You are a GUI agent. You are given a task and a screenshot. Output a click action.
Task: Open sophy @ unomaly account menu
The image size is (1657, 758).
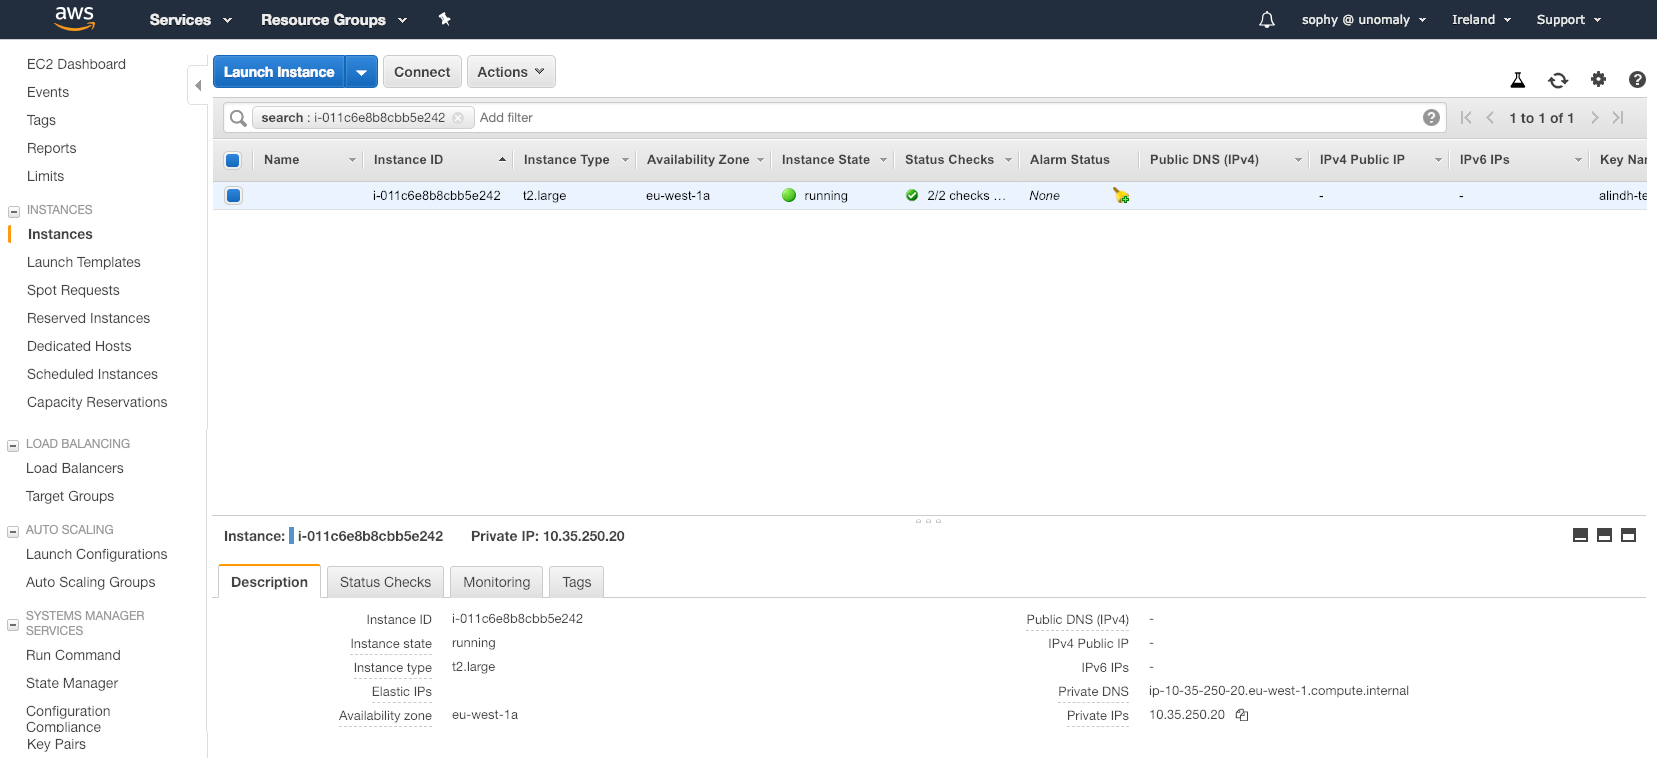pyautogui.click(x=1364, y=19)
